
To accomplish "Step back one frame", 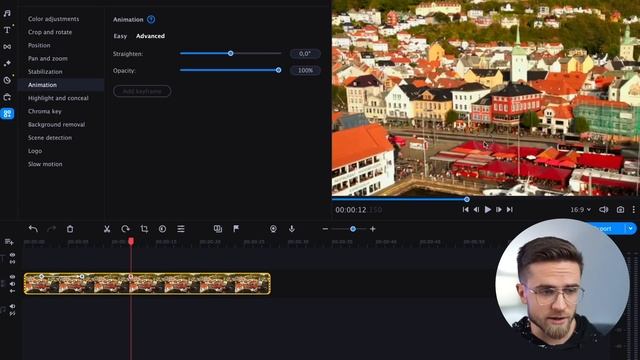I will point(476,209).
